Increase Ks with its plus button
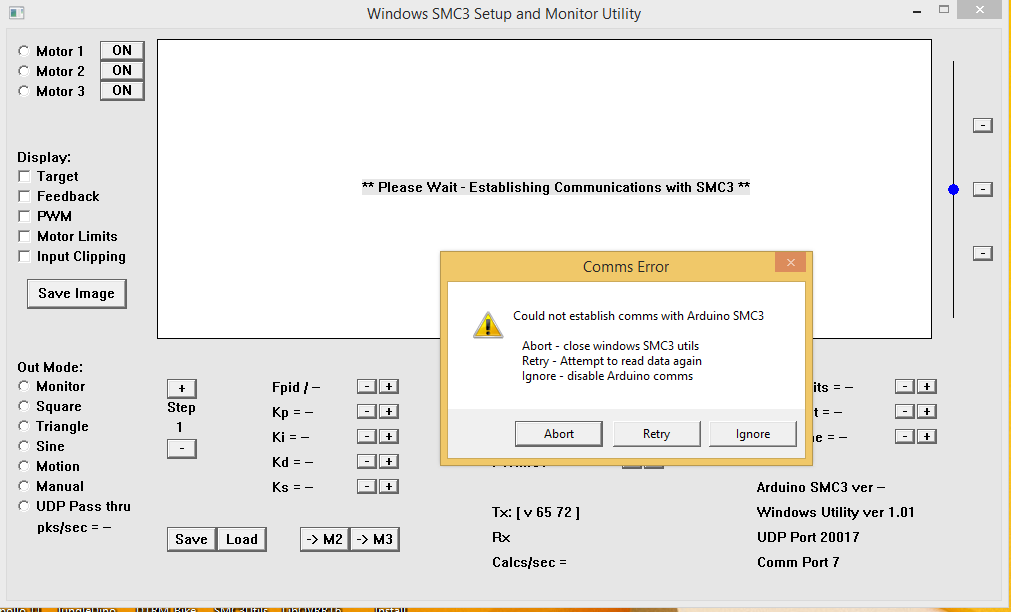 [x=389, y=486]
